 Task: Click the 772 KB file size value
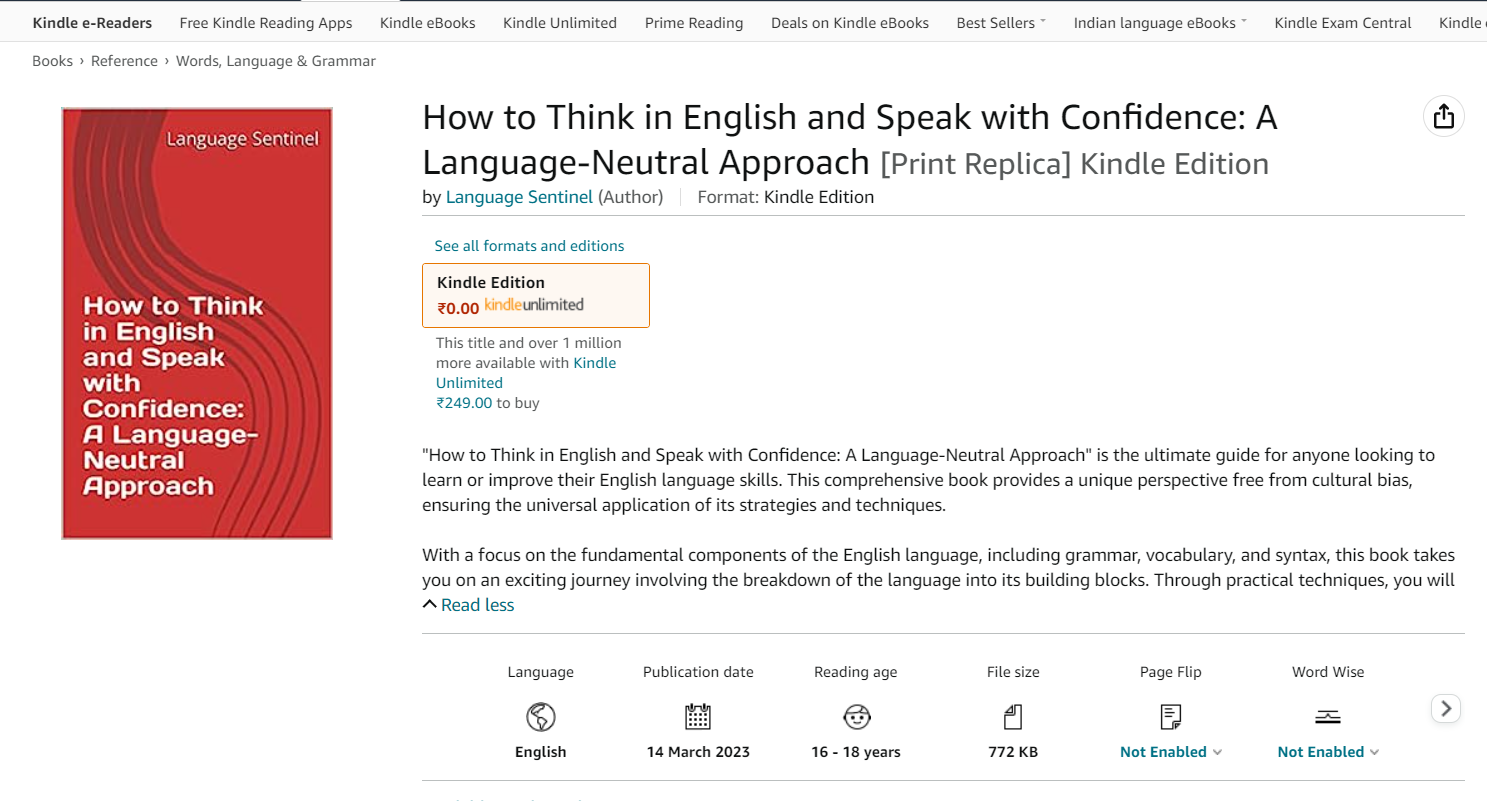(1013, 752)
